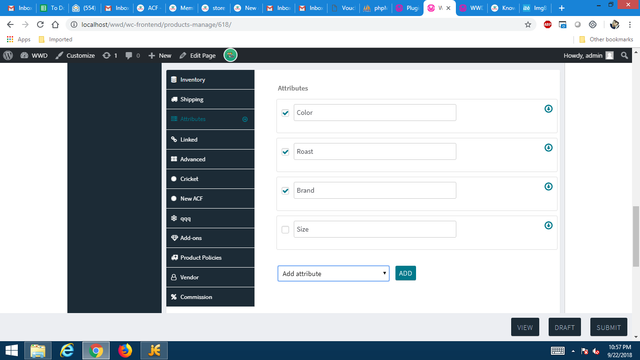Switch to the To D... sheet tab
The width and height of the screenshot is (640, 360).
coord(52,8)
